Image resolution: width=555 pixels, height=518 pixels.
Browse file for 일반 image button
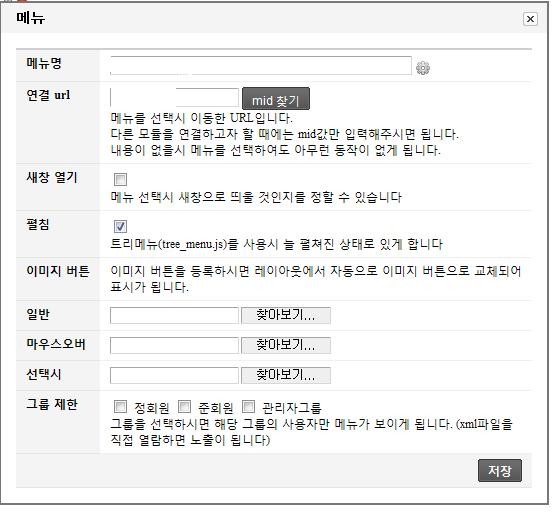pyautogui.click(x=286, y=315)
